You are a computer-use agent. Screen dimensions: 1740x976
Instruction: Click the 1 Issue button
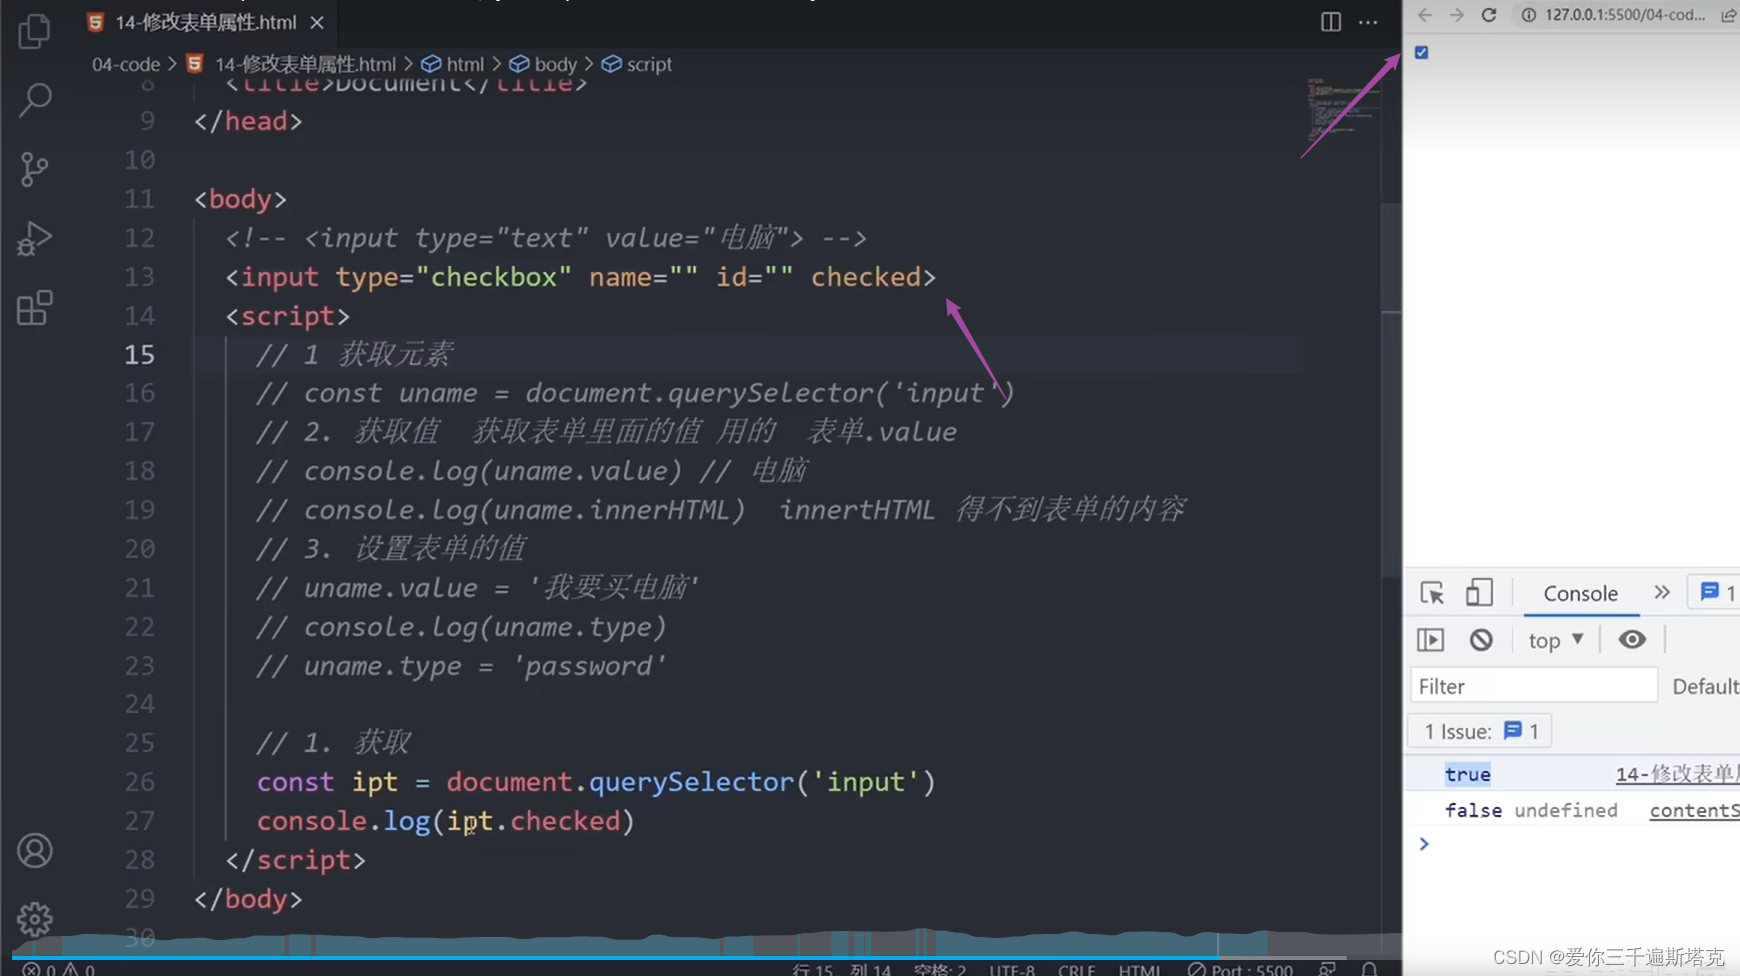(x=1480, y=731)
